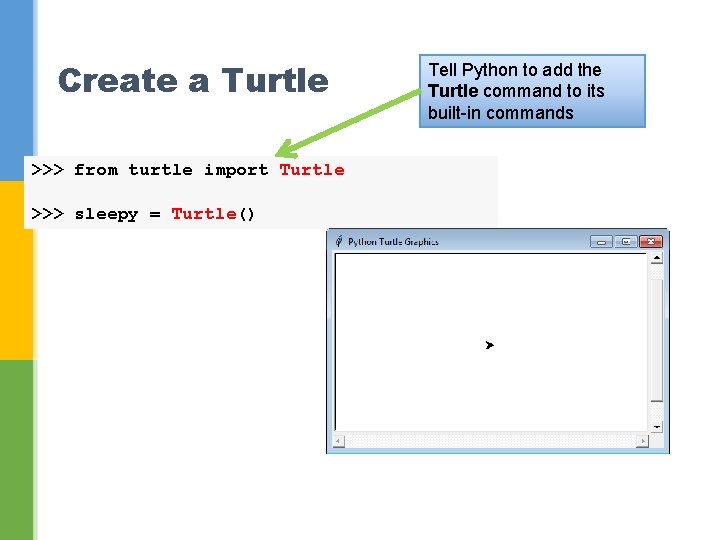Click the horizontal scrollbar right arrow
Viewport: 720px width, 540px height.
click(x=642, y=441)
